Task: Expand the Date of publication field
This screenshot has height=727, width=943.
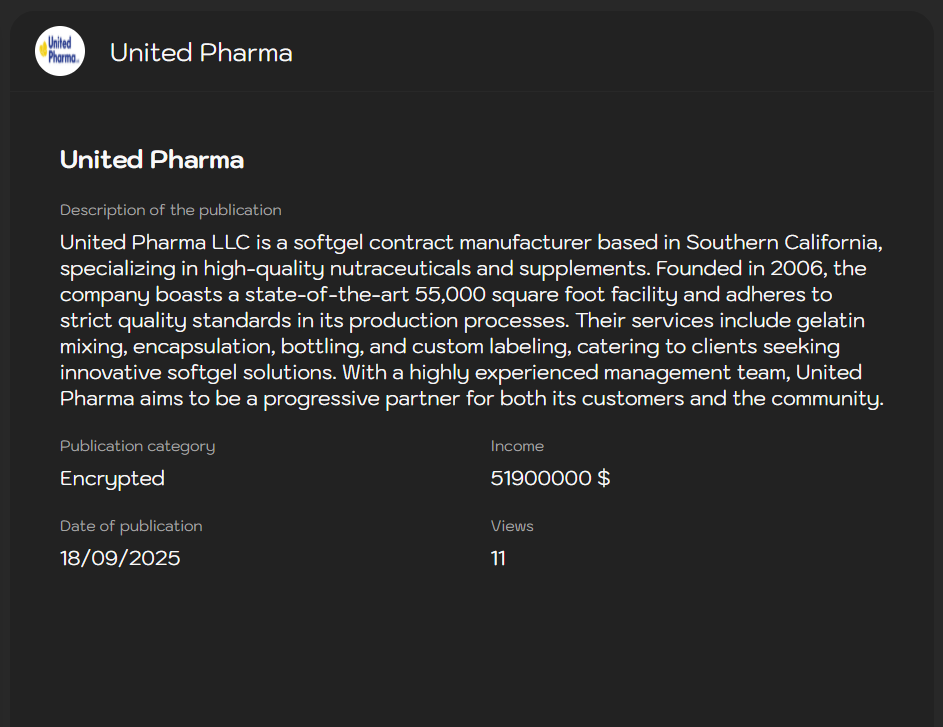Action: tap(131, 525)
